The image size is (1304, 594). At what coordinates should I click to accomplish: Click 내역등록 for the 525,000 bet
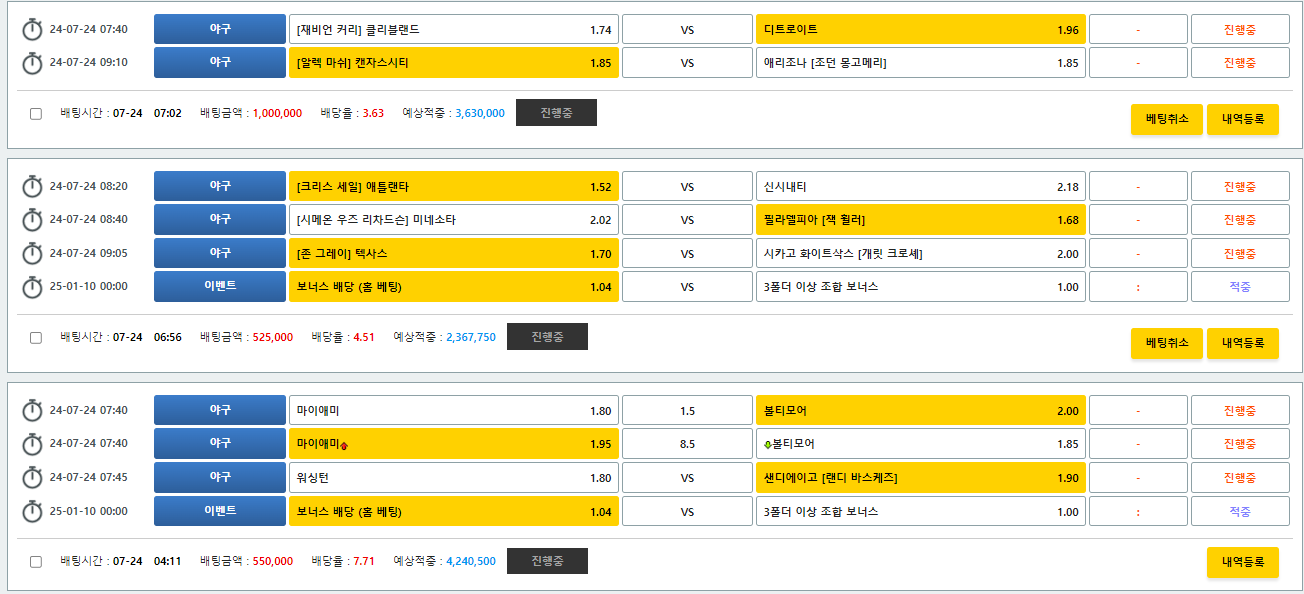point(1242,343)
